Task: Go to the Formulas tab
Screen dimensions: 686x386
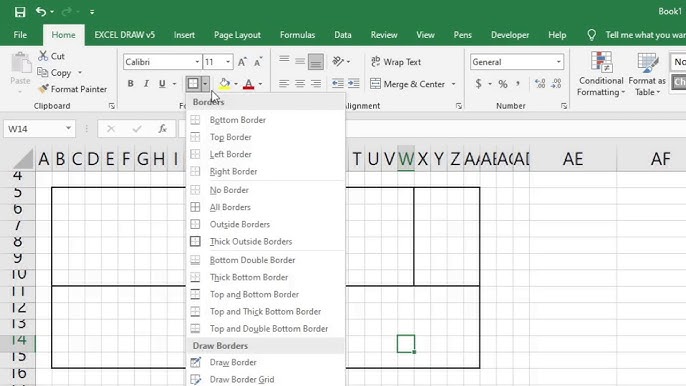Action: (x=298, y=35)
